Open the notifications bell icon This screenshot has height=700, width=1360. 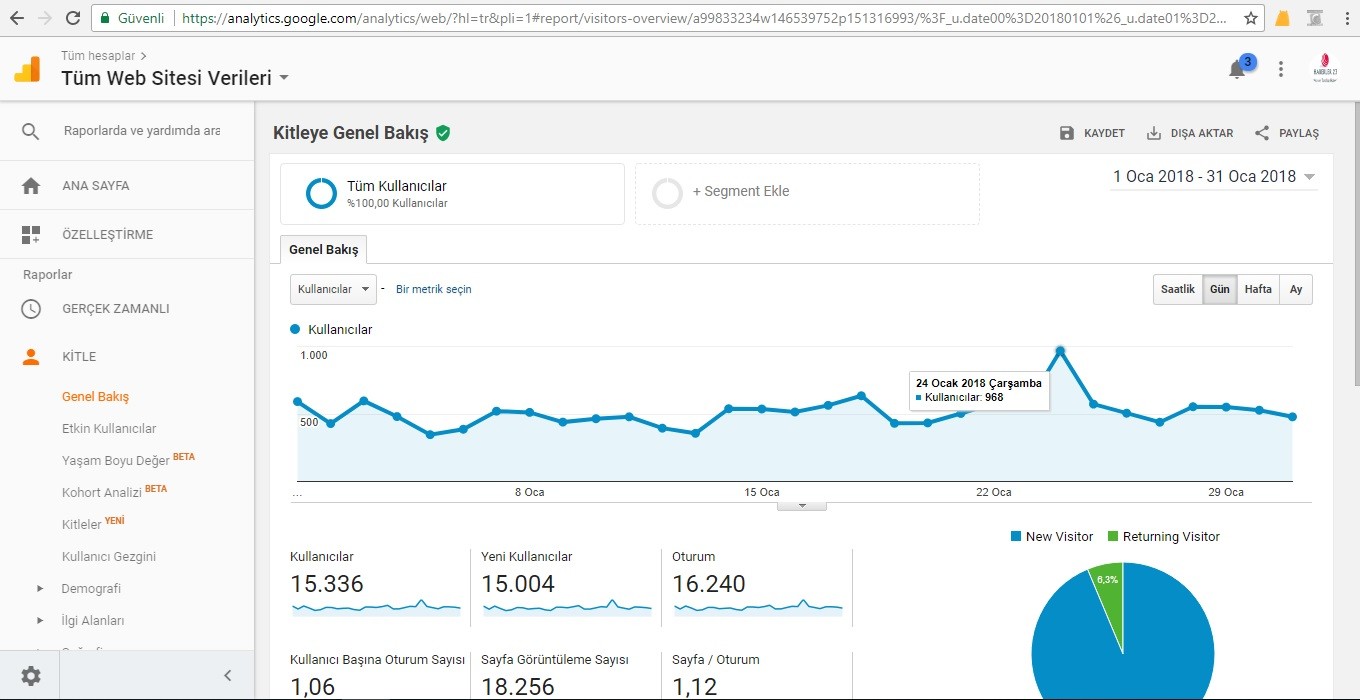pos(1237,70)
